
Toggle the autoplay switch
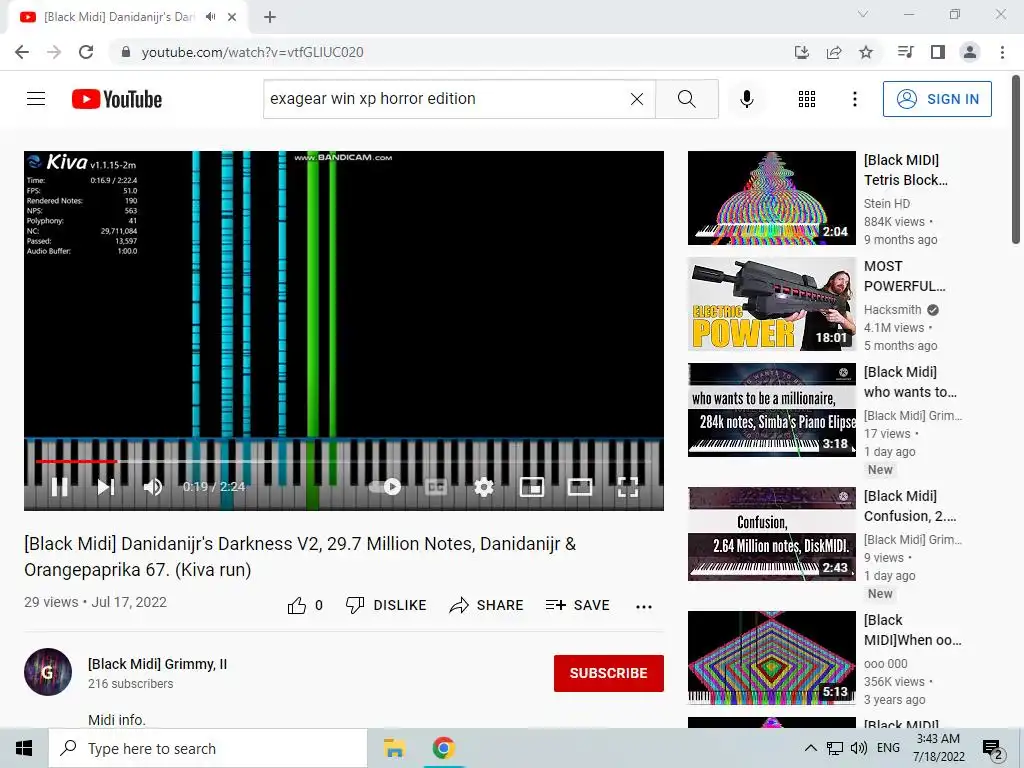pyautogui.click(x=385, y=487)
